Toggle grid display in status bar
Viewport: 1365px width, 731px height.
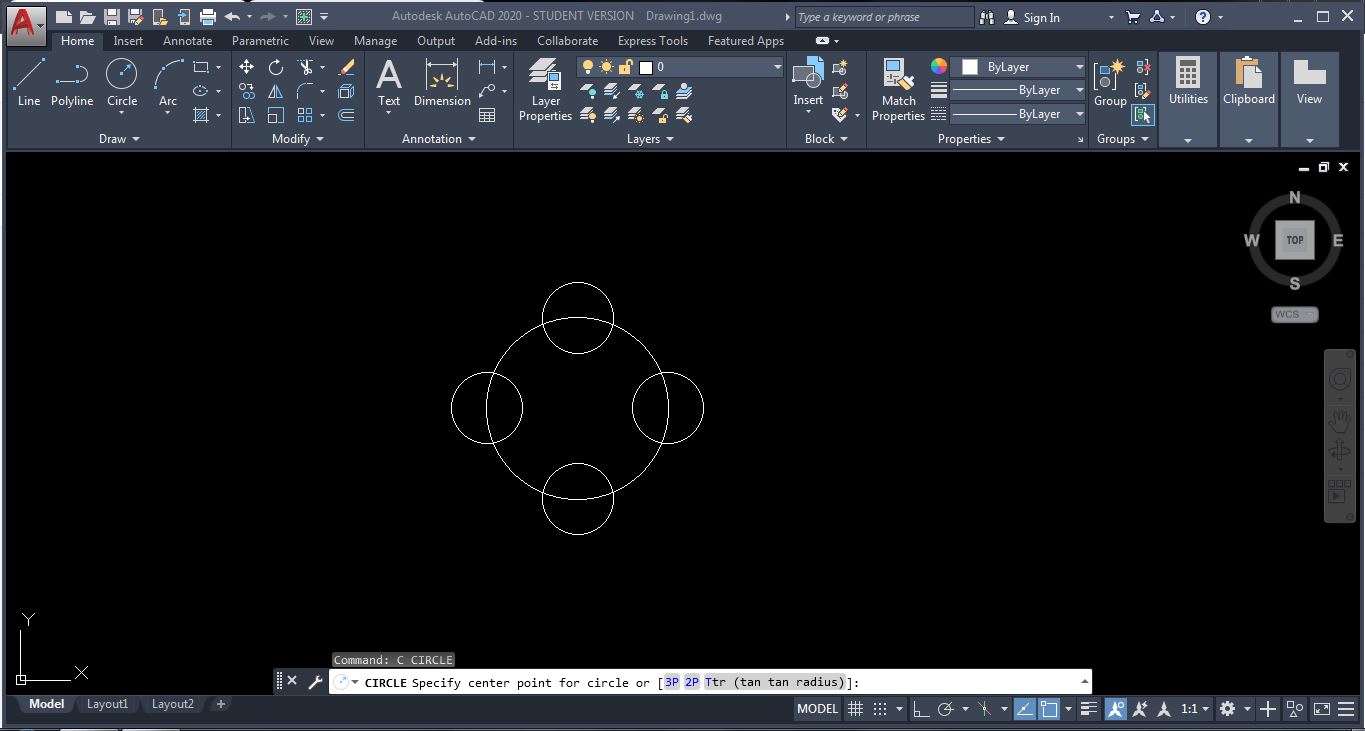(x=856, y=708)
